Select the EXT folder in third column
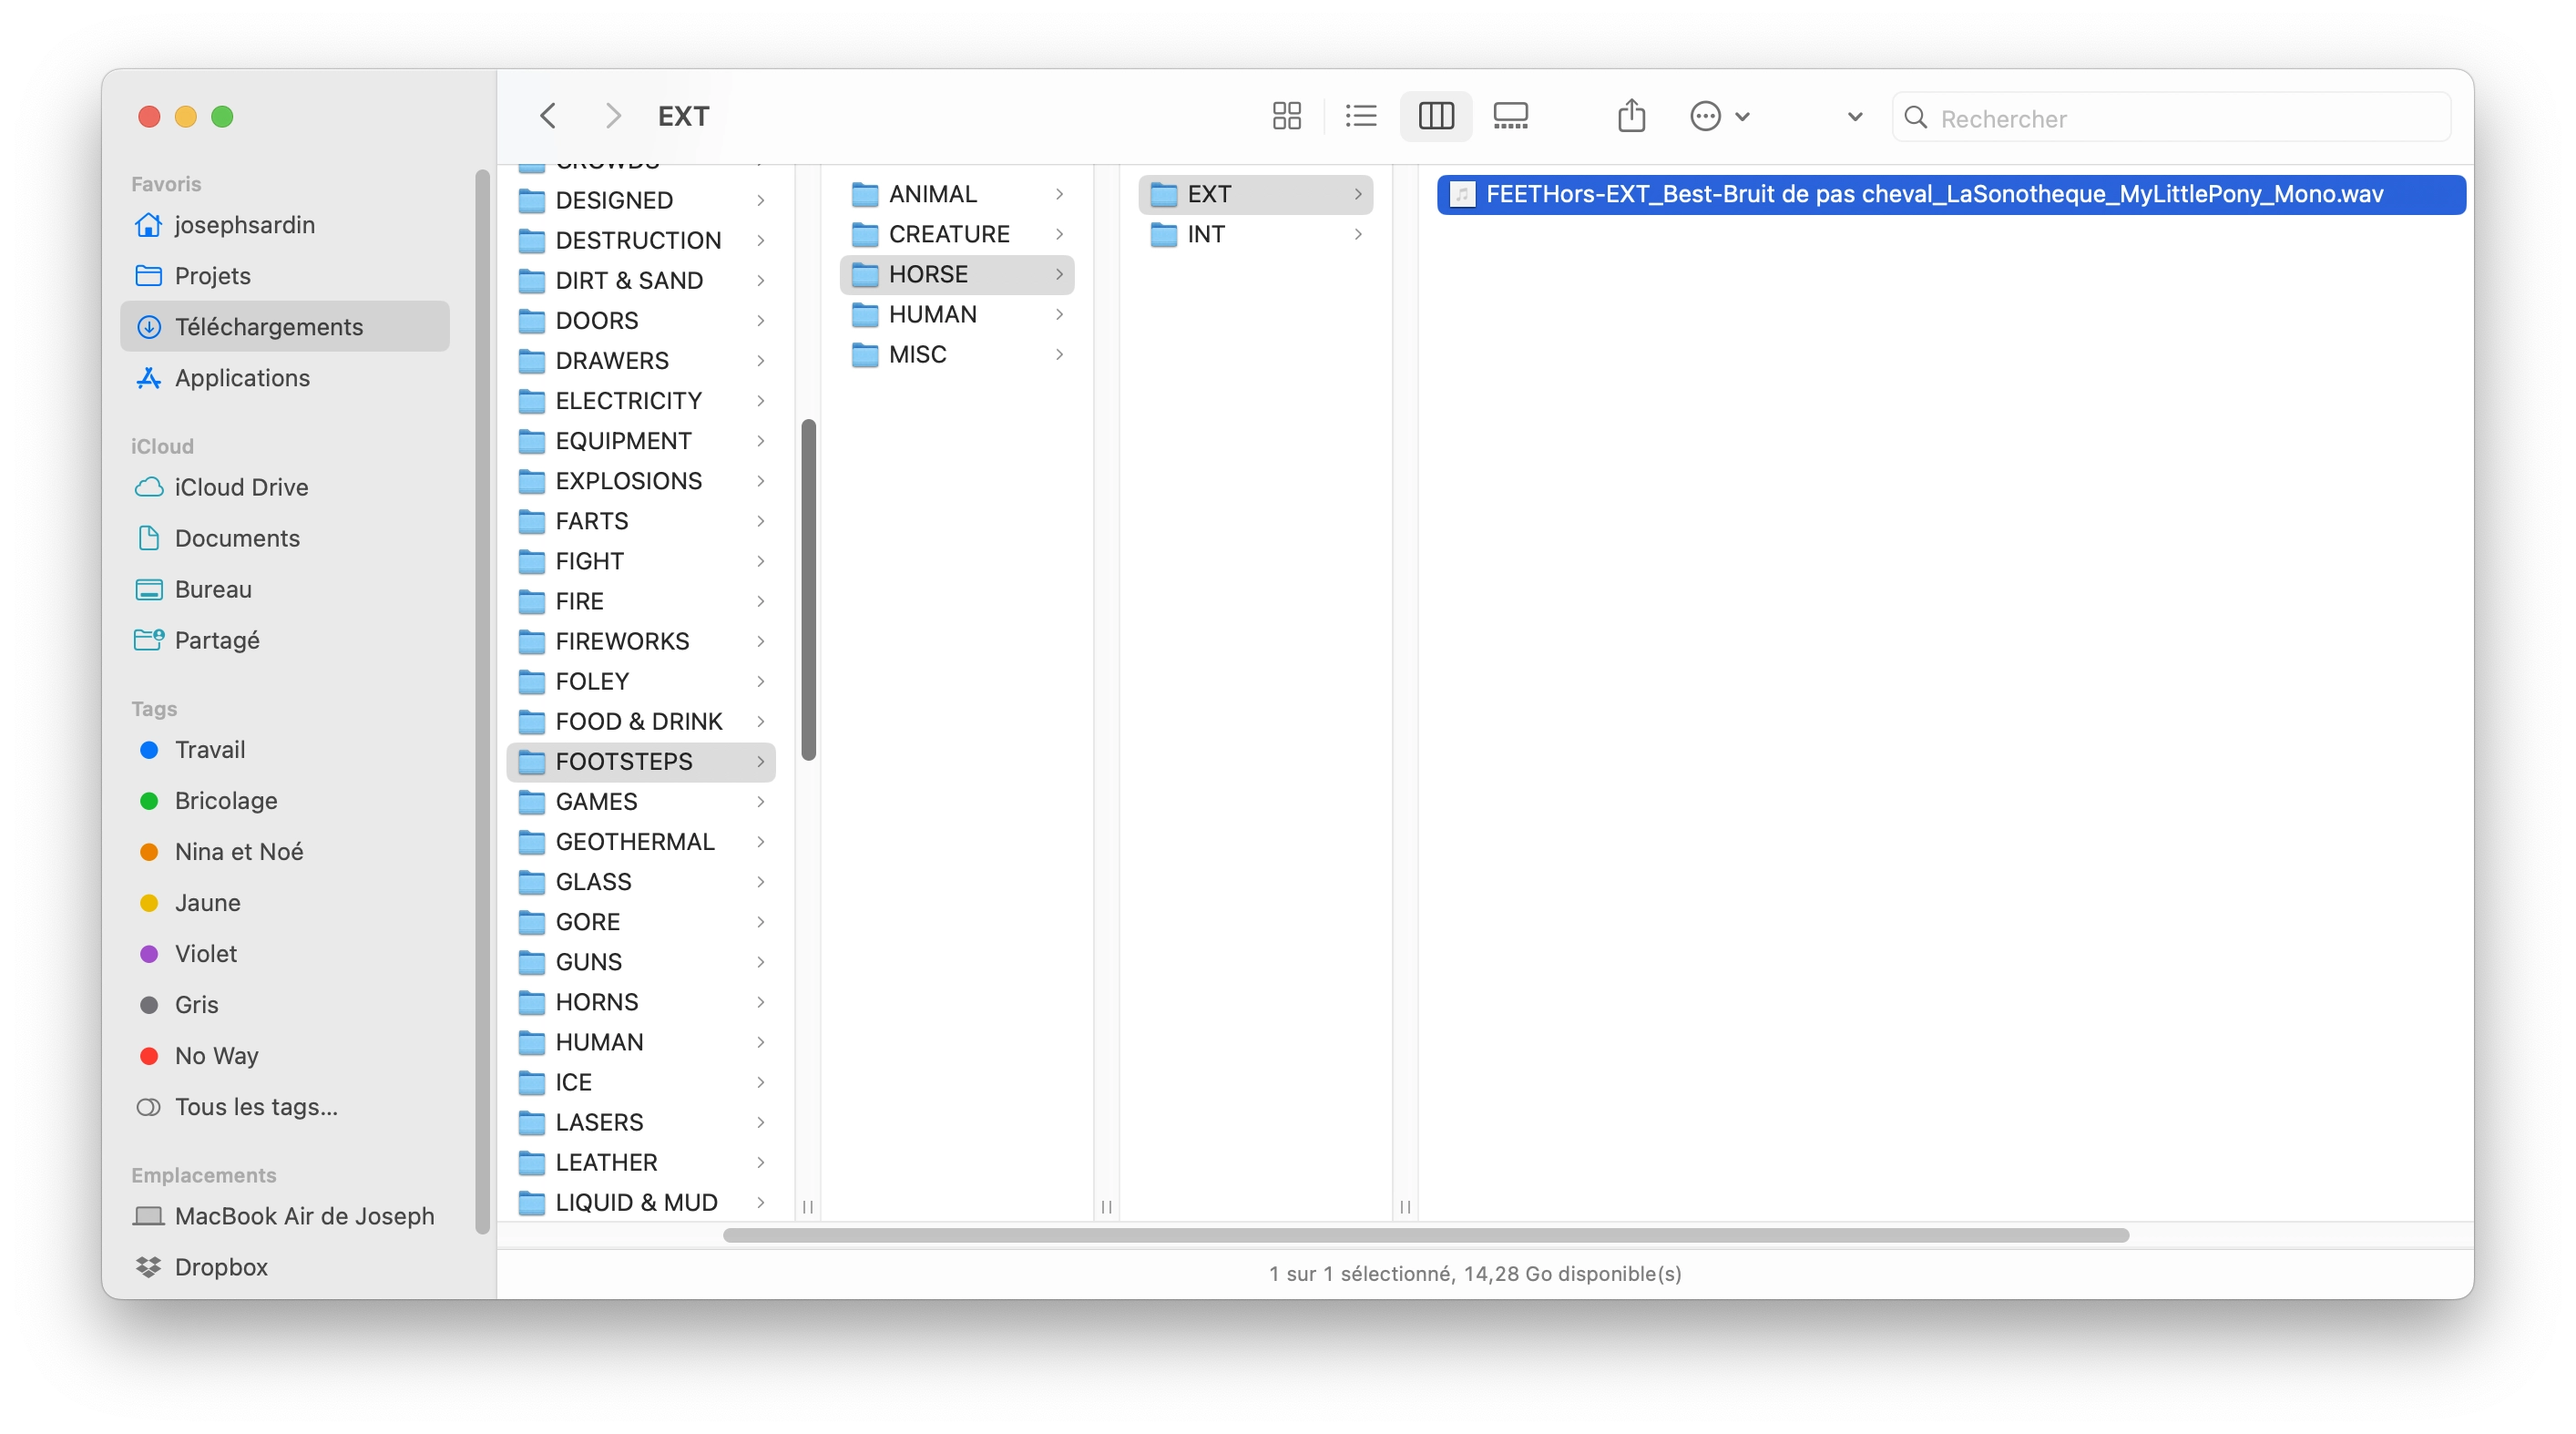This screenshot has width=2576, height=1434. coord(1255,194)
